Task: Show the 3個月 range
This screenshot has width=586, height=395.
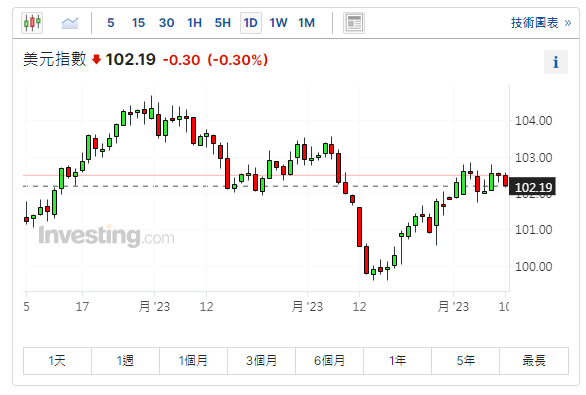Action: 261,361
